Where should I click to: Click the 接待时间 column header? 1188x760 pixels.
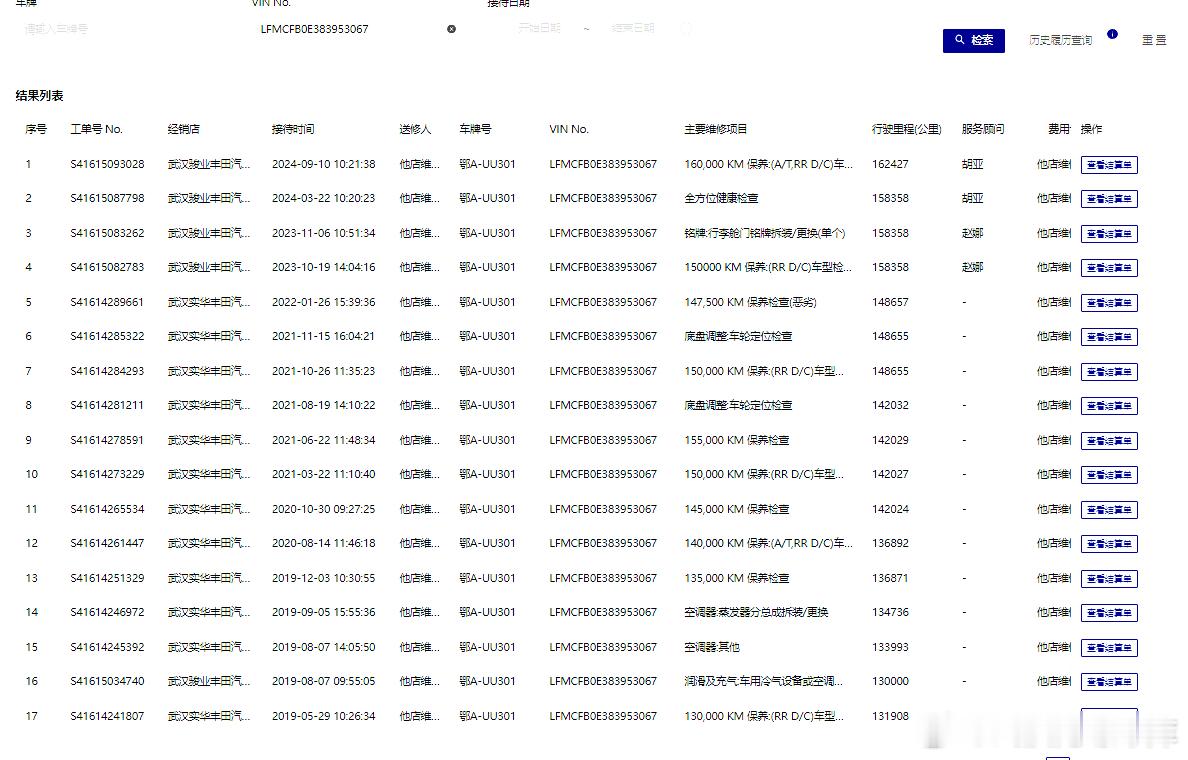coord(293,130)
